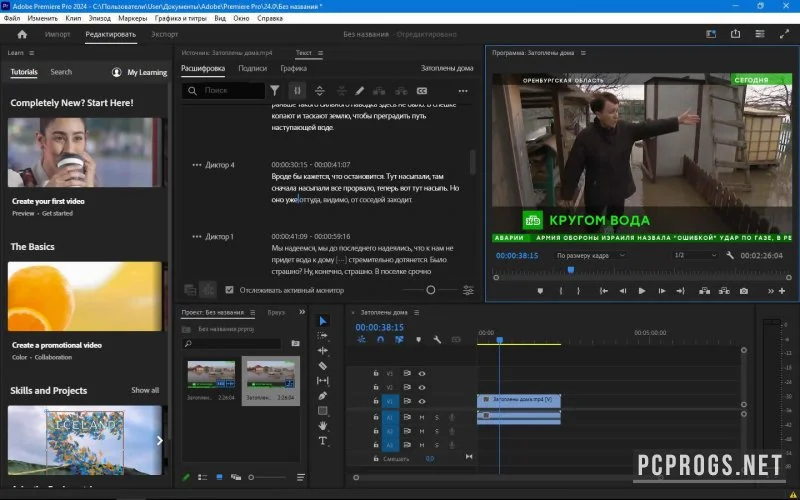Image resolution: width=800 pixels, height=500 pixels.
Task: Select the Rectangle tool
Action: (x=322, y=410)
